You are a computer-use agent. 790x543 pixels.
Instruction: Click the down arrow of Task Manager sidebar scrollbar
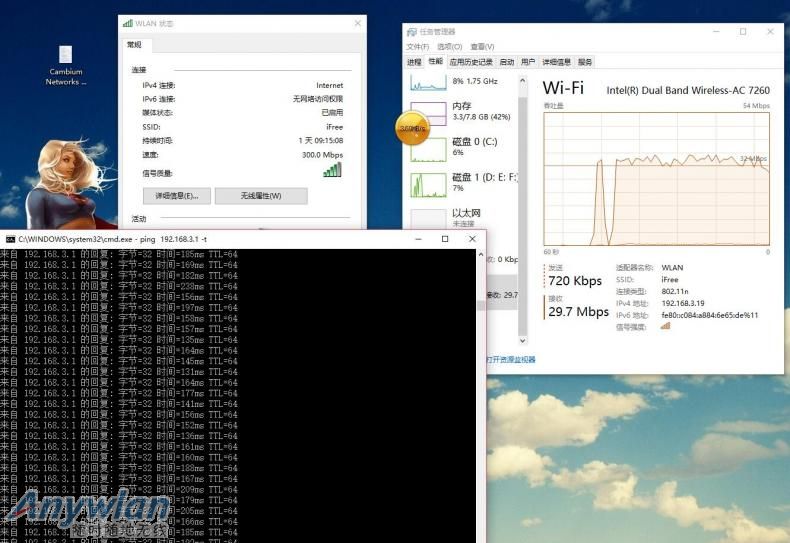522,341
